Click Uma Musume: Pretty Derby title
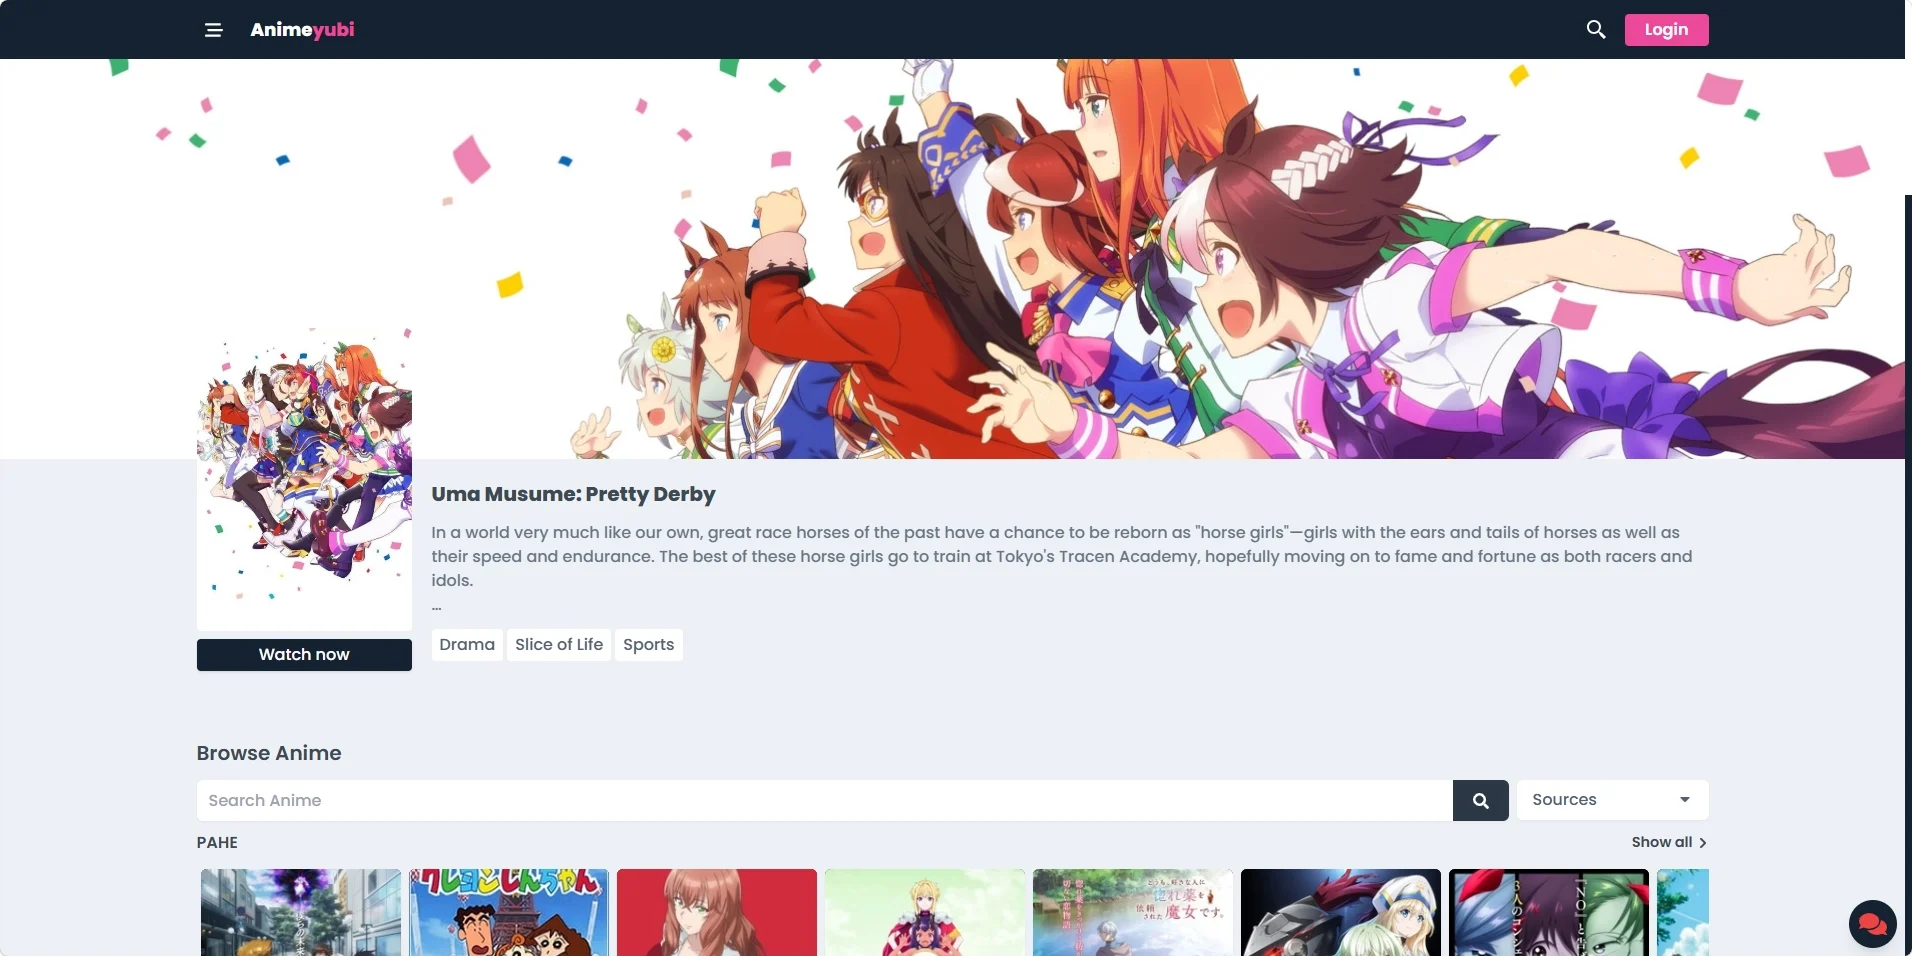Image resolution: width=1912 pixels, height=956 pixels. click(573, 494)
